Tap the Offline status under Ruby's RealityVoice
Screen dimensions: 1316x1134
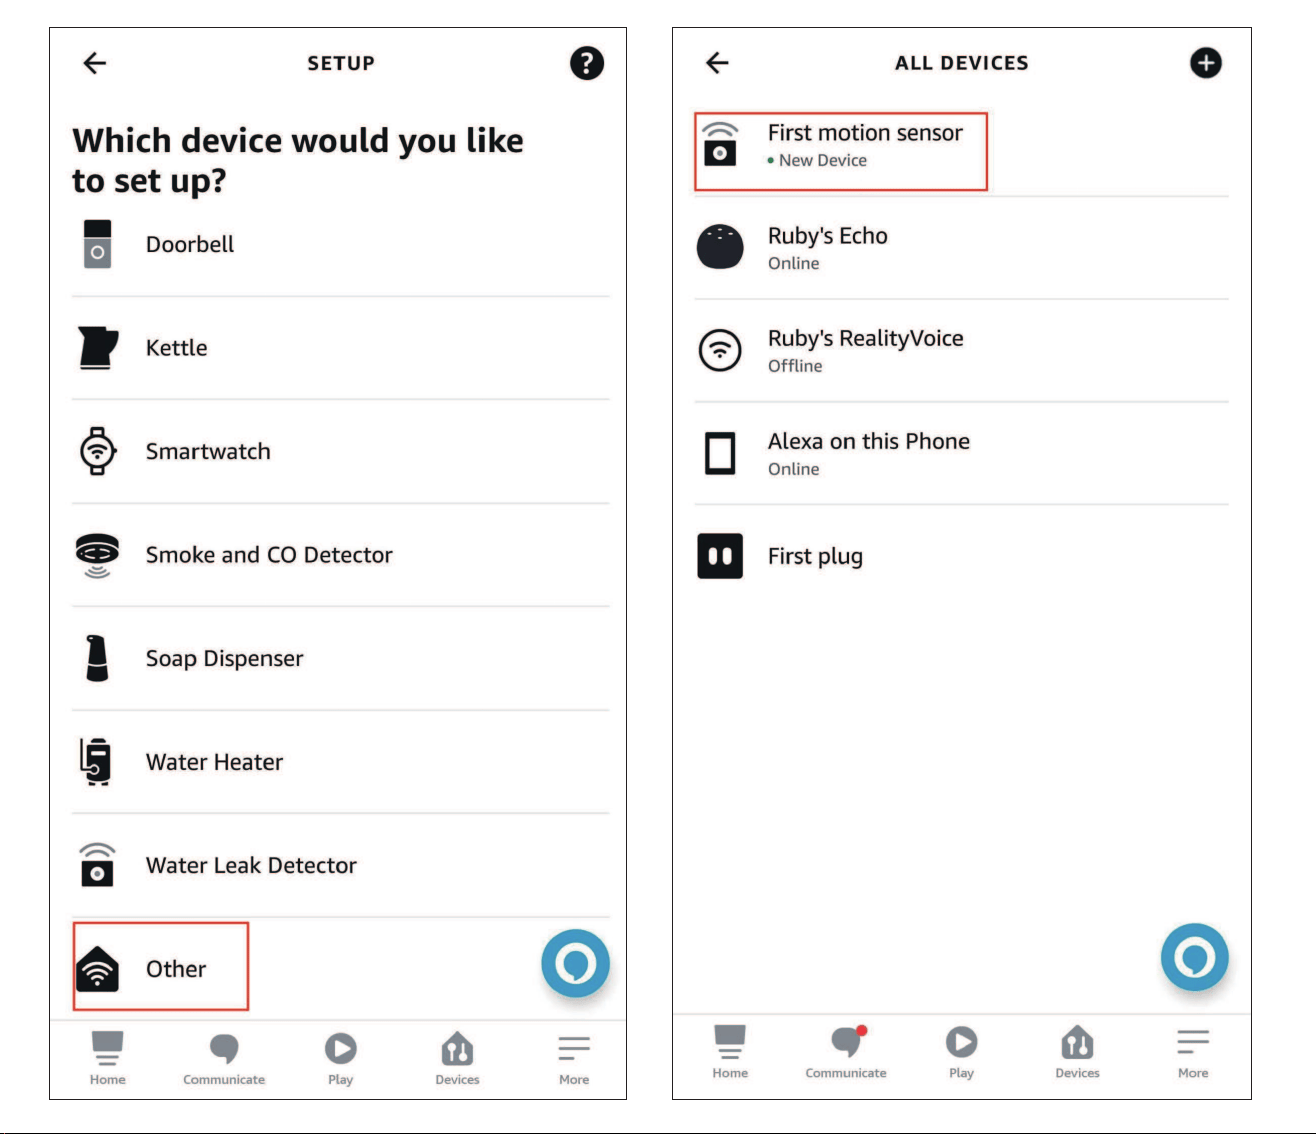[x=795, y=366]
